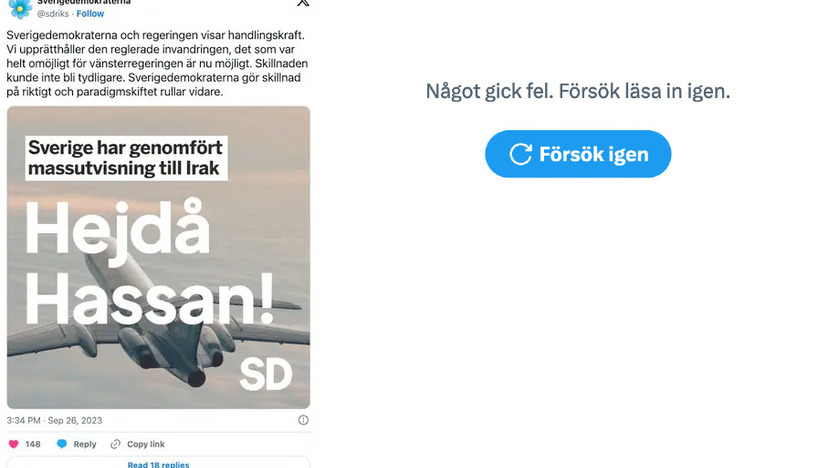Open the Hejdå Hassan airplane image
828x468 pixels.
(158, 257)
